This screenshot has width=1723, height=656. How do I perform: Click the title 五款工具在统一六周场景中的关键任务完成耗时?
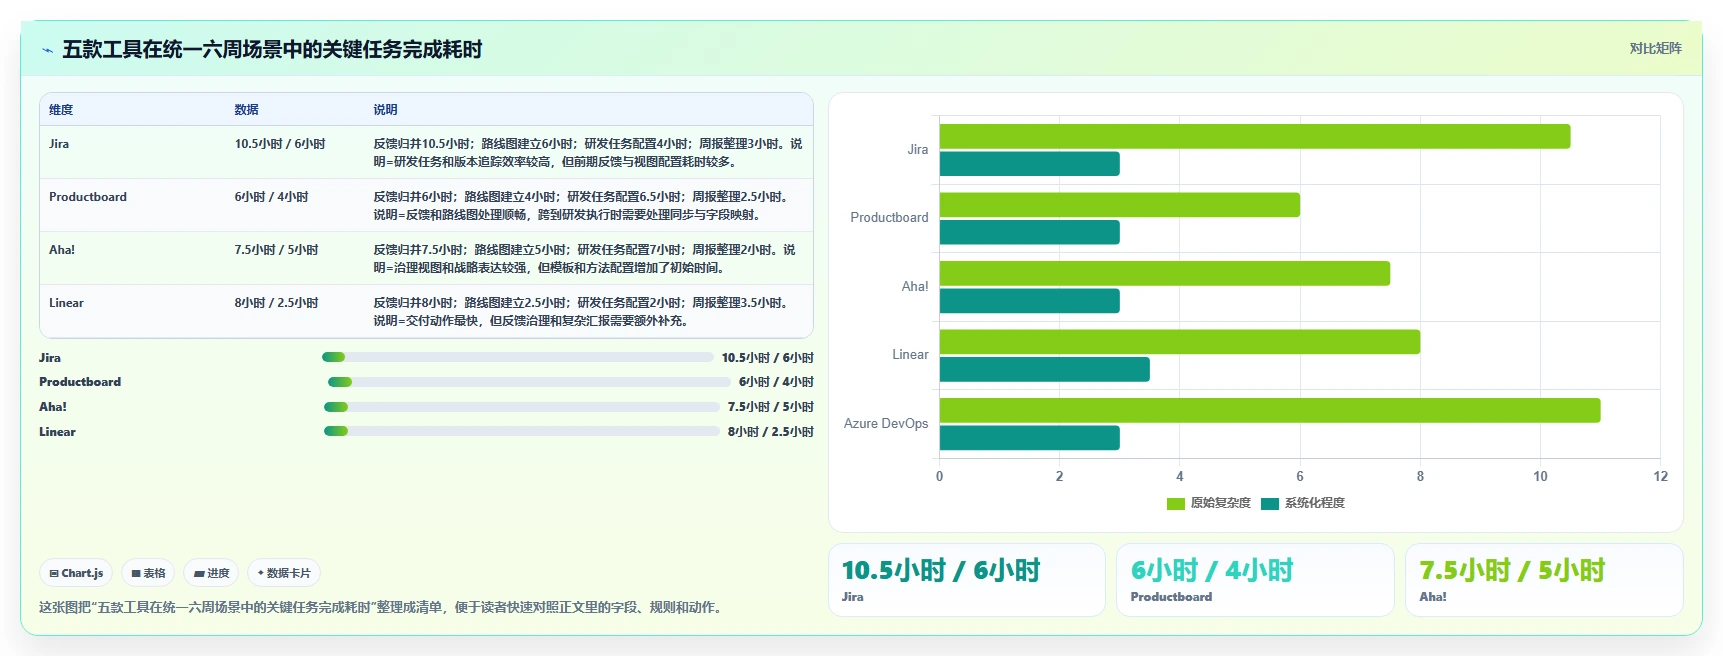click(x=272, y=49)
